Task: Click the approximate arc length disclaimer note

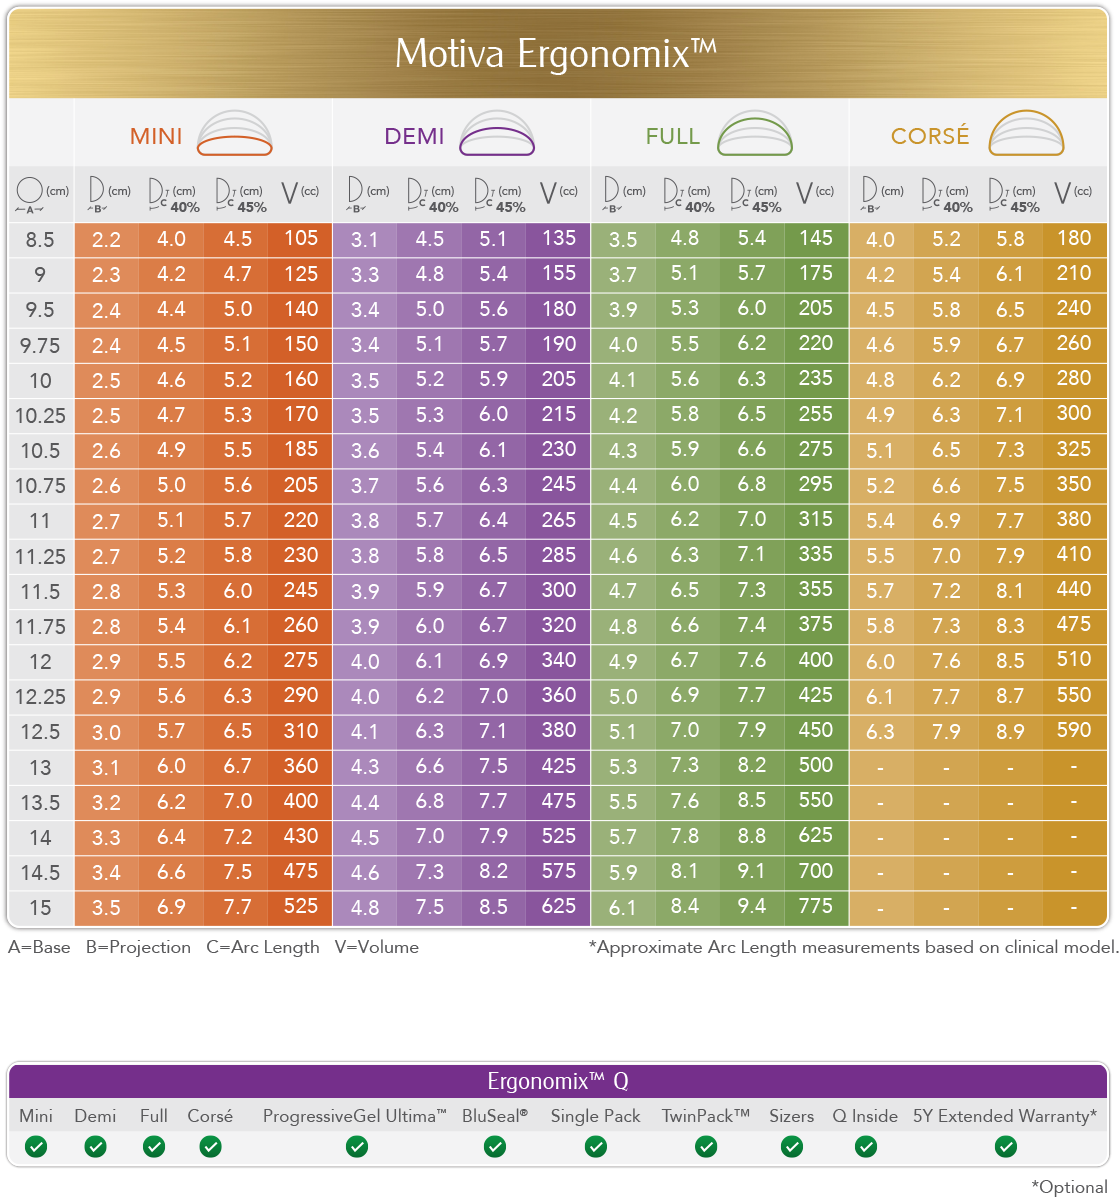Action: pyautogui.click(x=853, y=947)
